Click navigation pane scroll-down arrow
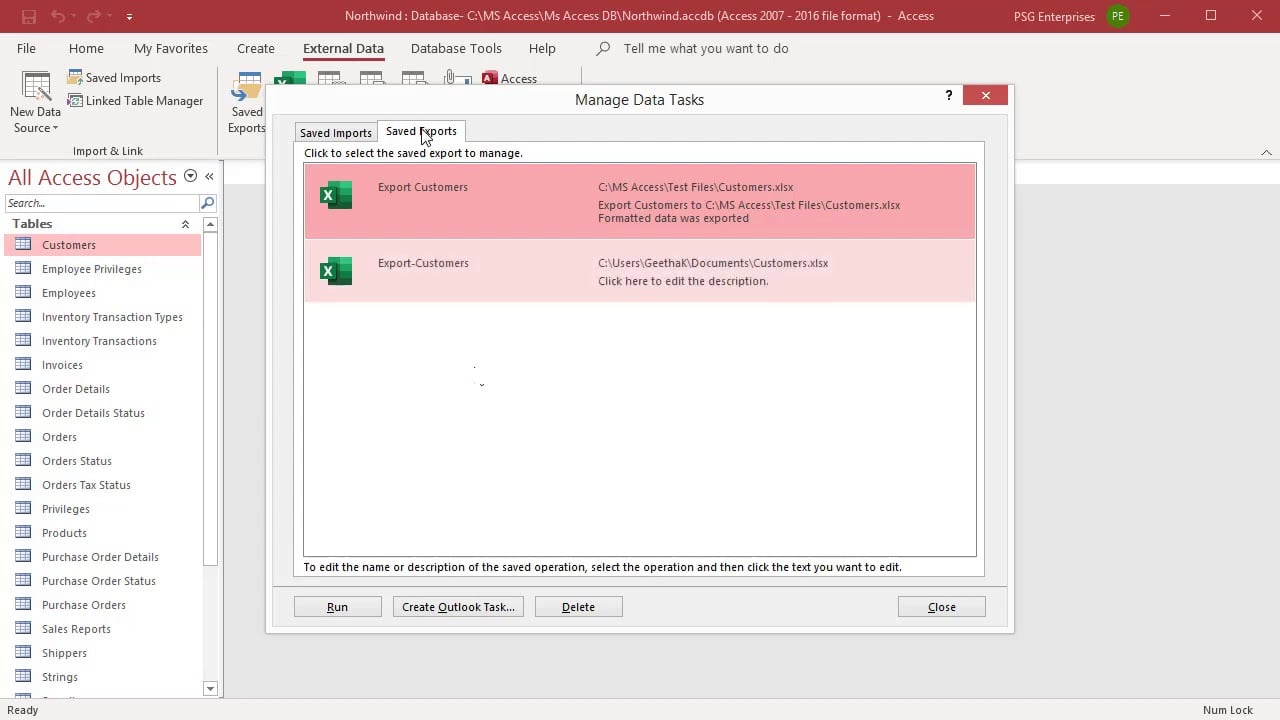 click(210, 688)
